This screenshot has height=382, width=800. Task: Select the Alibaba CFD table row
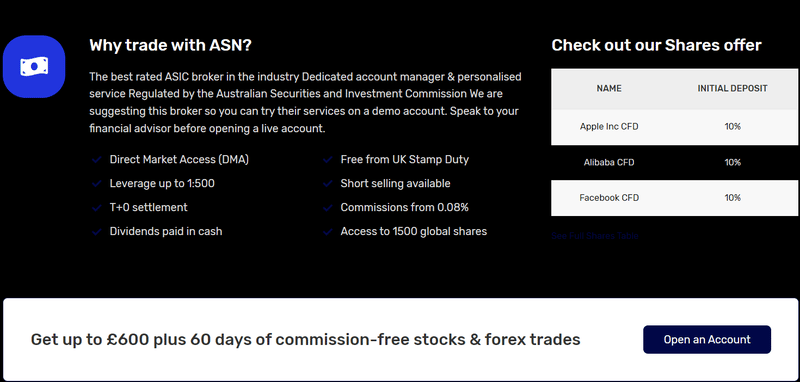674,163
